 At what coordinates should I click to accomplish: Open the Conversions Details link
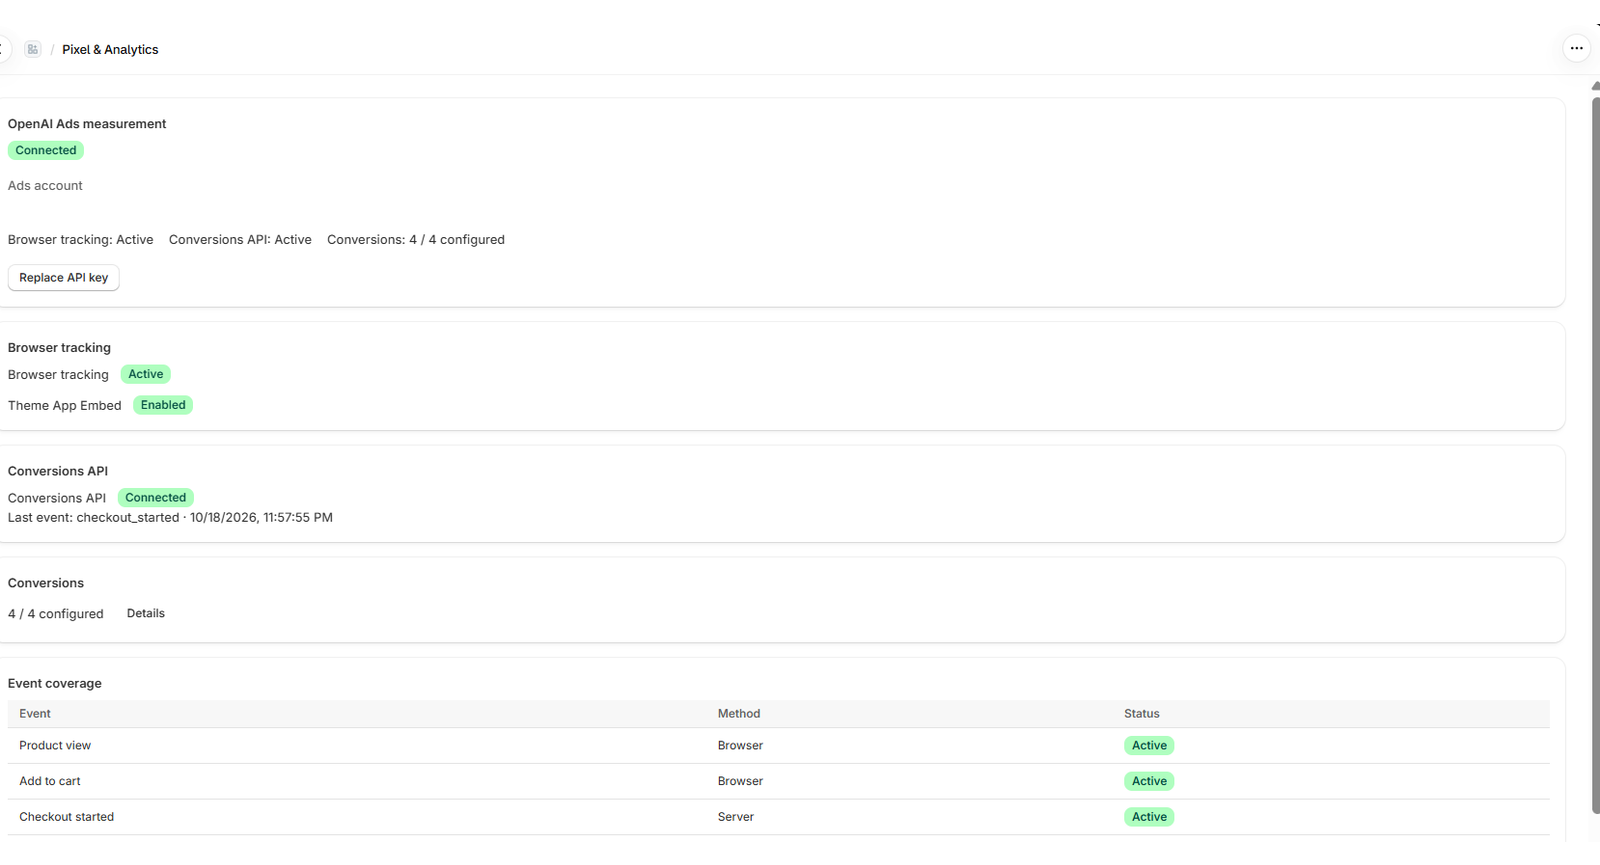(146, 613)
